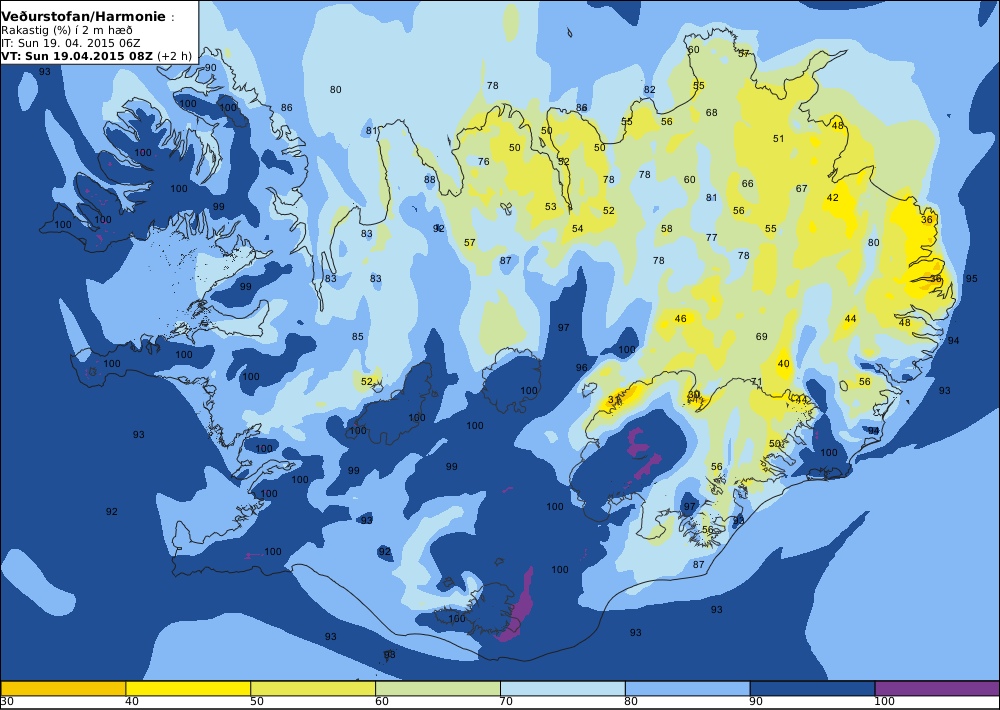Click the purple legend swatch above 100
Image resolution: width=1000 pixels, height=710 pixels.
(937, 688)
